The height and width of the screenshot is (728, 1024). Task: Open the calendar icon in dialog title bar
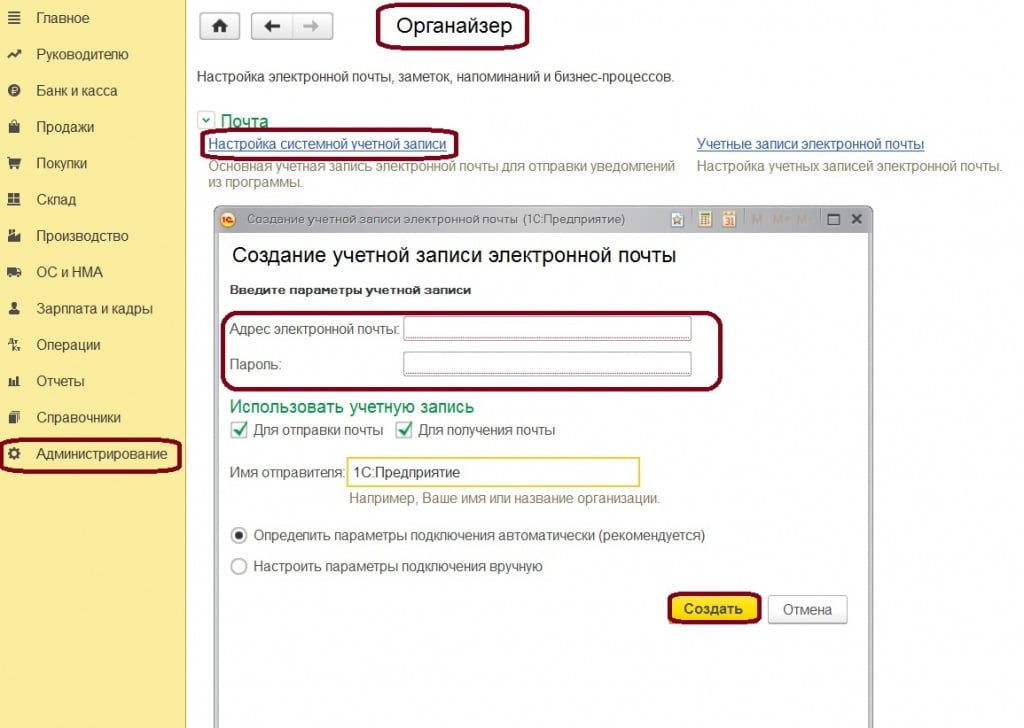729,219
